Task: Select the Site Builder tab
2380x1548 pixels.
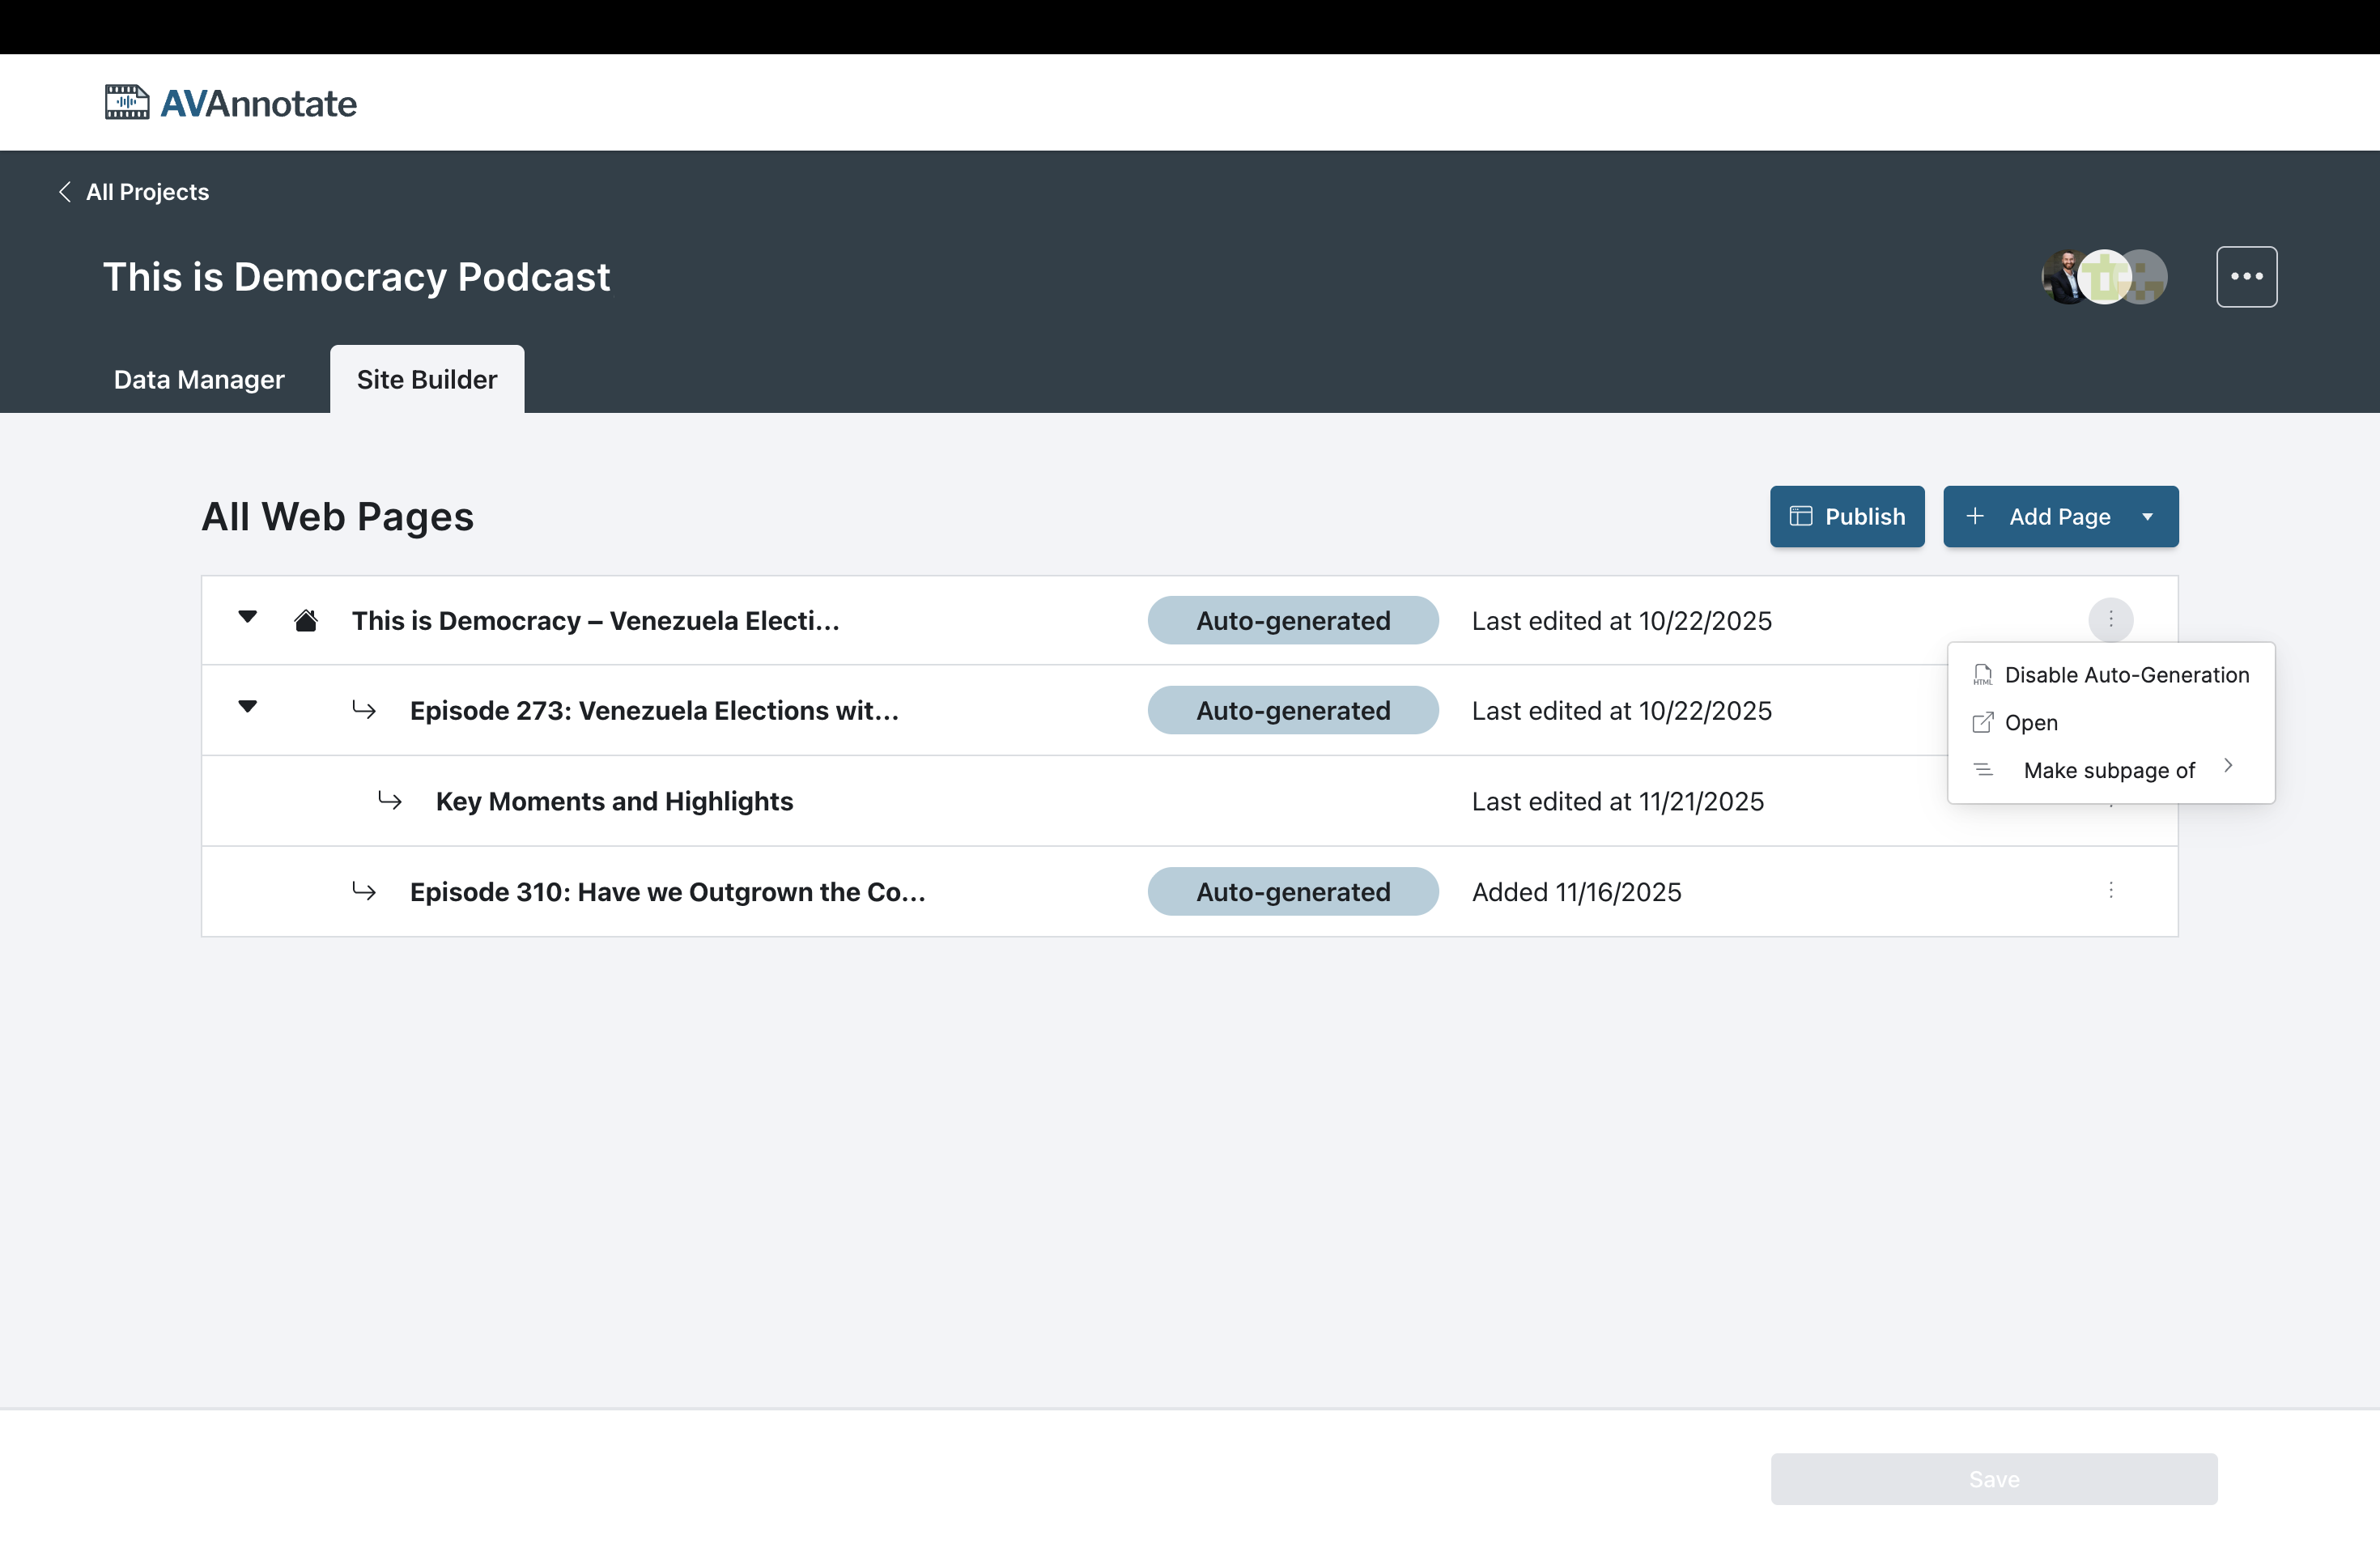Action: 427,380
